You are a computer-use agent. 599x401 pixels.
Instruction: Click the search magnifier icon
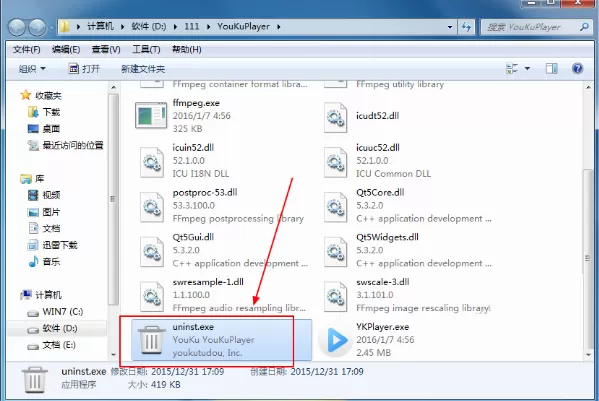(x=584, y=27)
